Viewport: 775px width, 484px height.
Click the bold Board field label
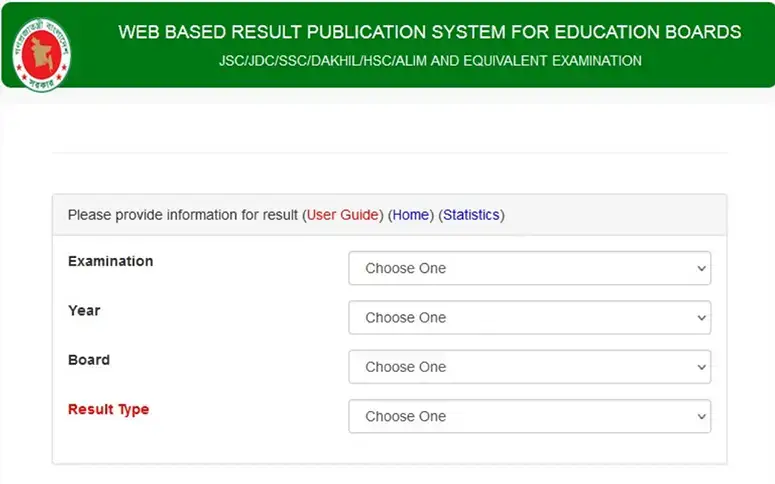tap(89, 360)
